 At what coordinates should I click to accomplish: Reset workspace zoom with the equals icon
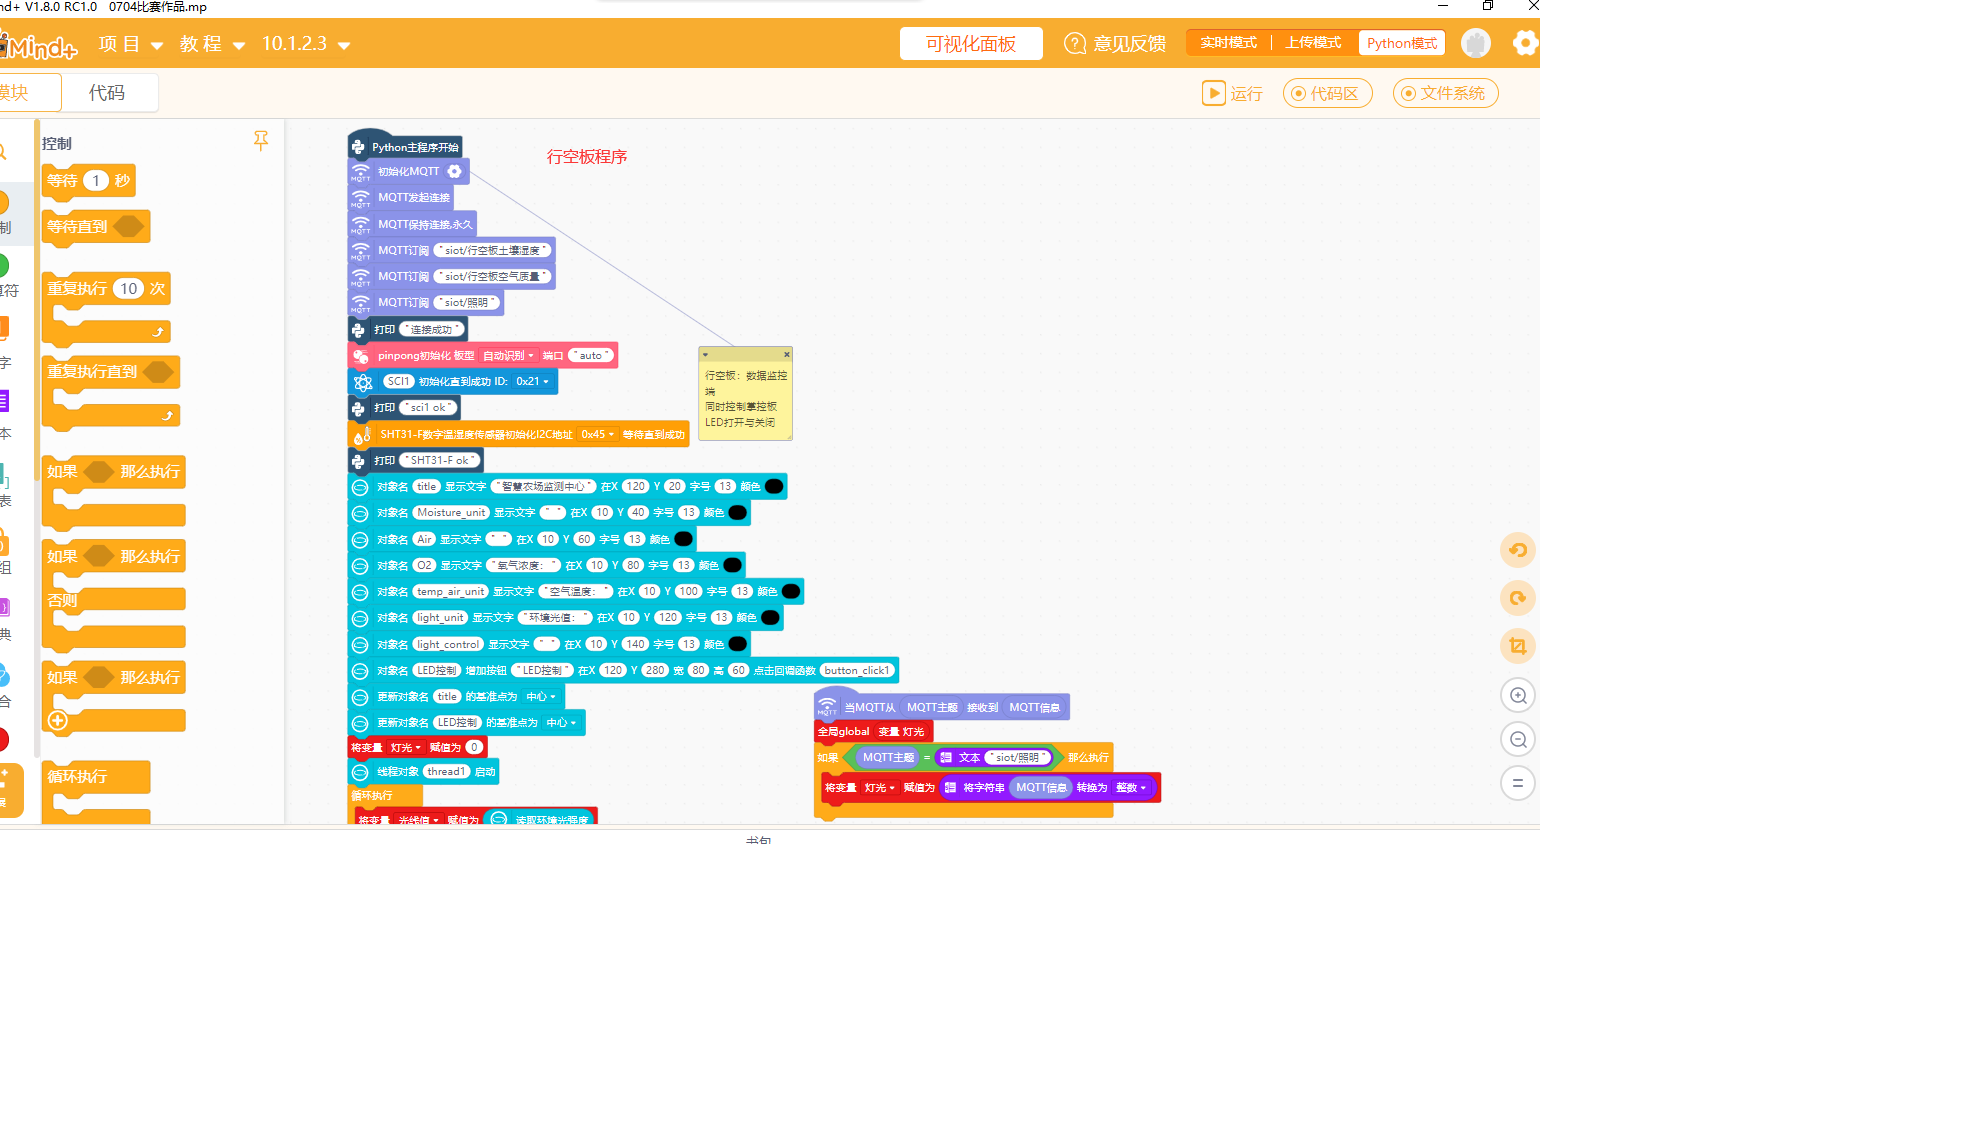1518,783
